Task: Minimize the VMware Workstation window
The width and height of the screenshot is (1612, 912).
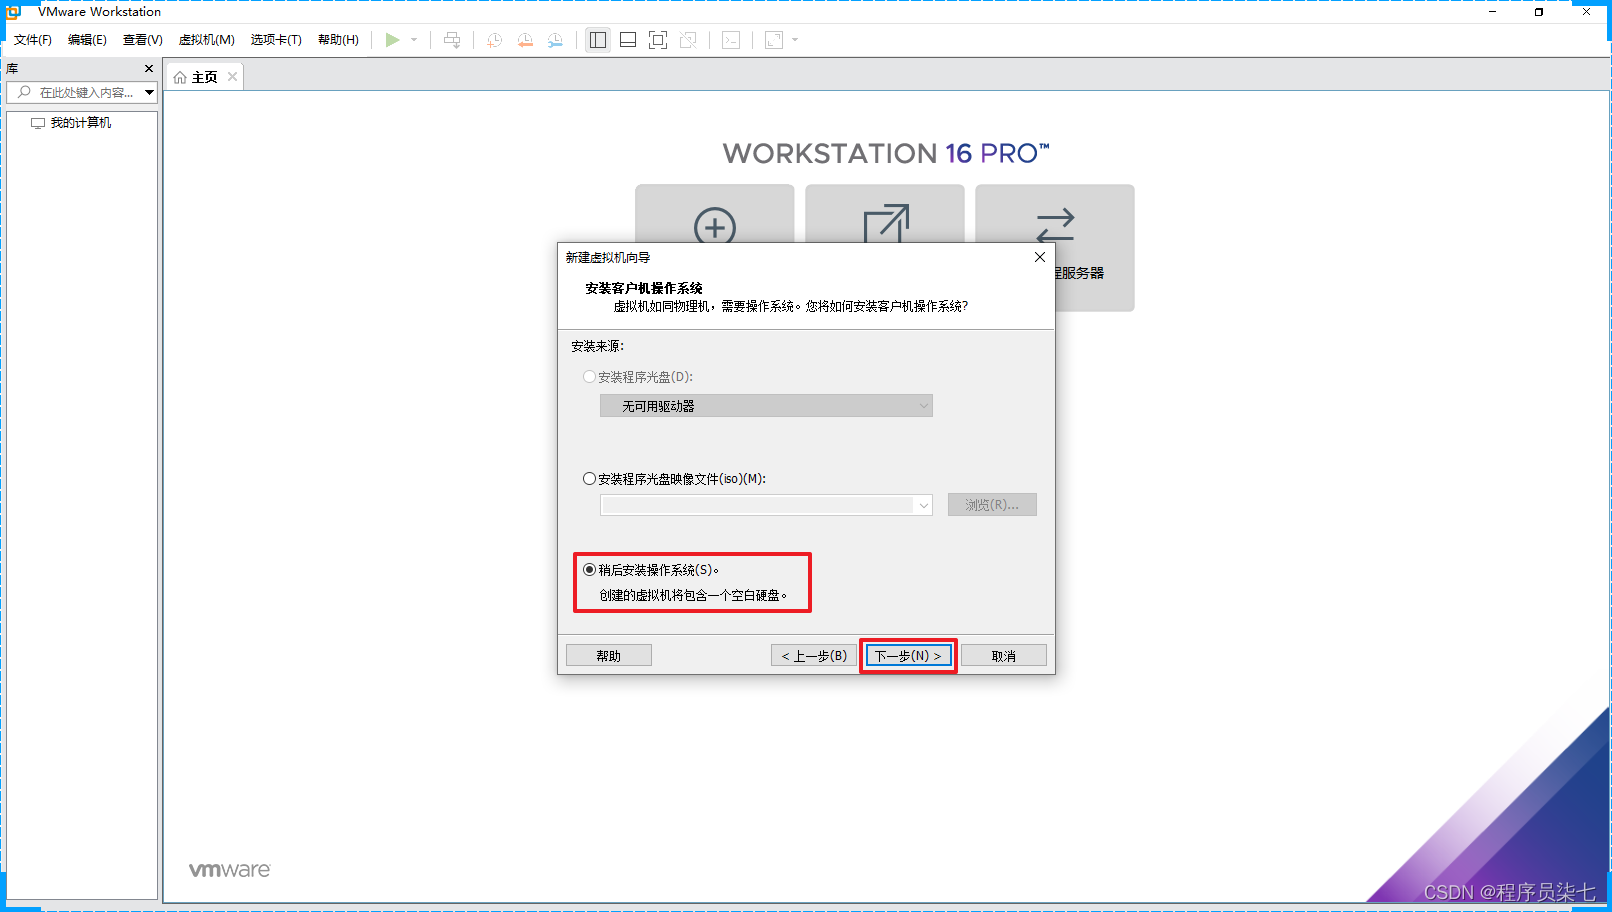Action: [x=1492, y=12]
